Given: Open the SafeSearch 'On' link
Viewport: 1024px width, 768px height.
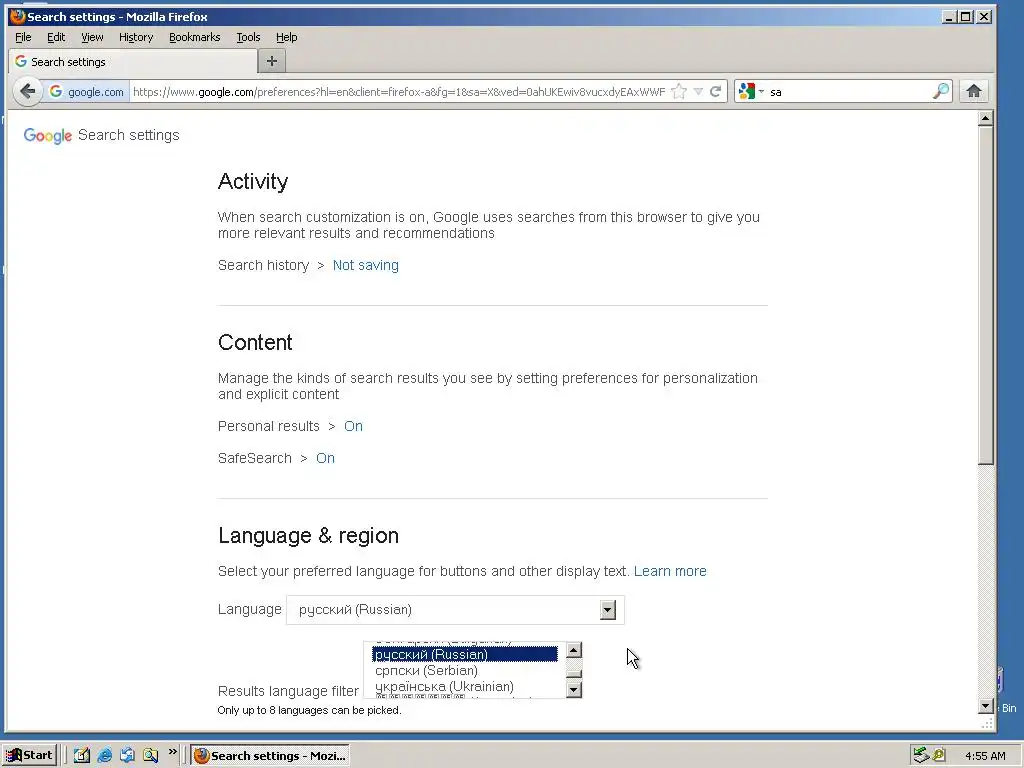Looking at the screenshot, I should (x=325, y=458).
